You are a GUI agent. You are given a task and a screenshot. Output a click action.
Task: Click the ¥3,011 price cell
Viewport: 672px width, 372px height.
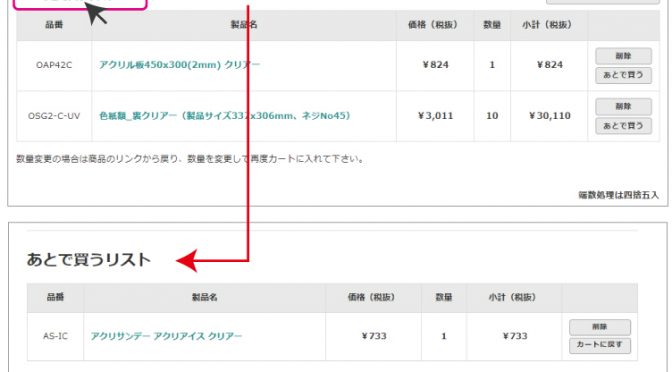click(435, 116)
